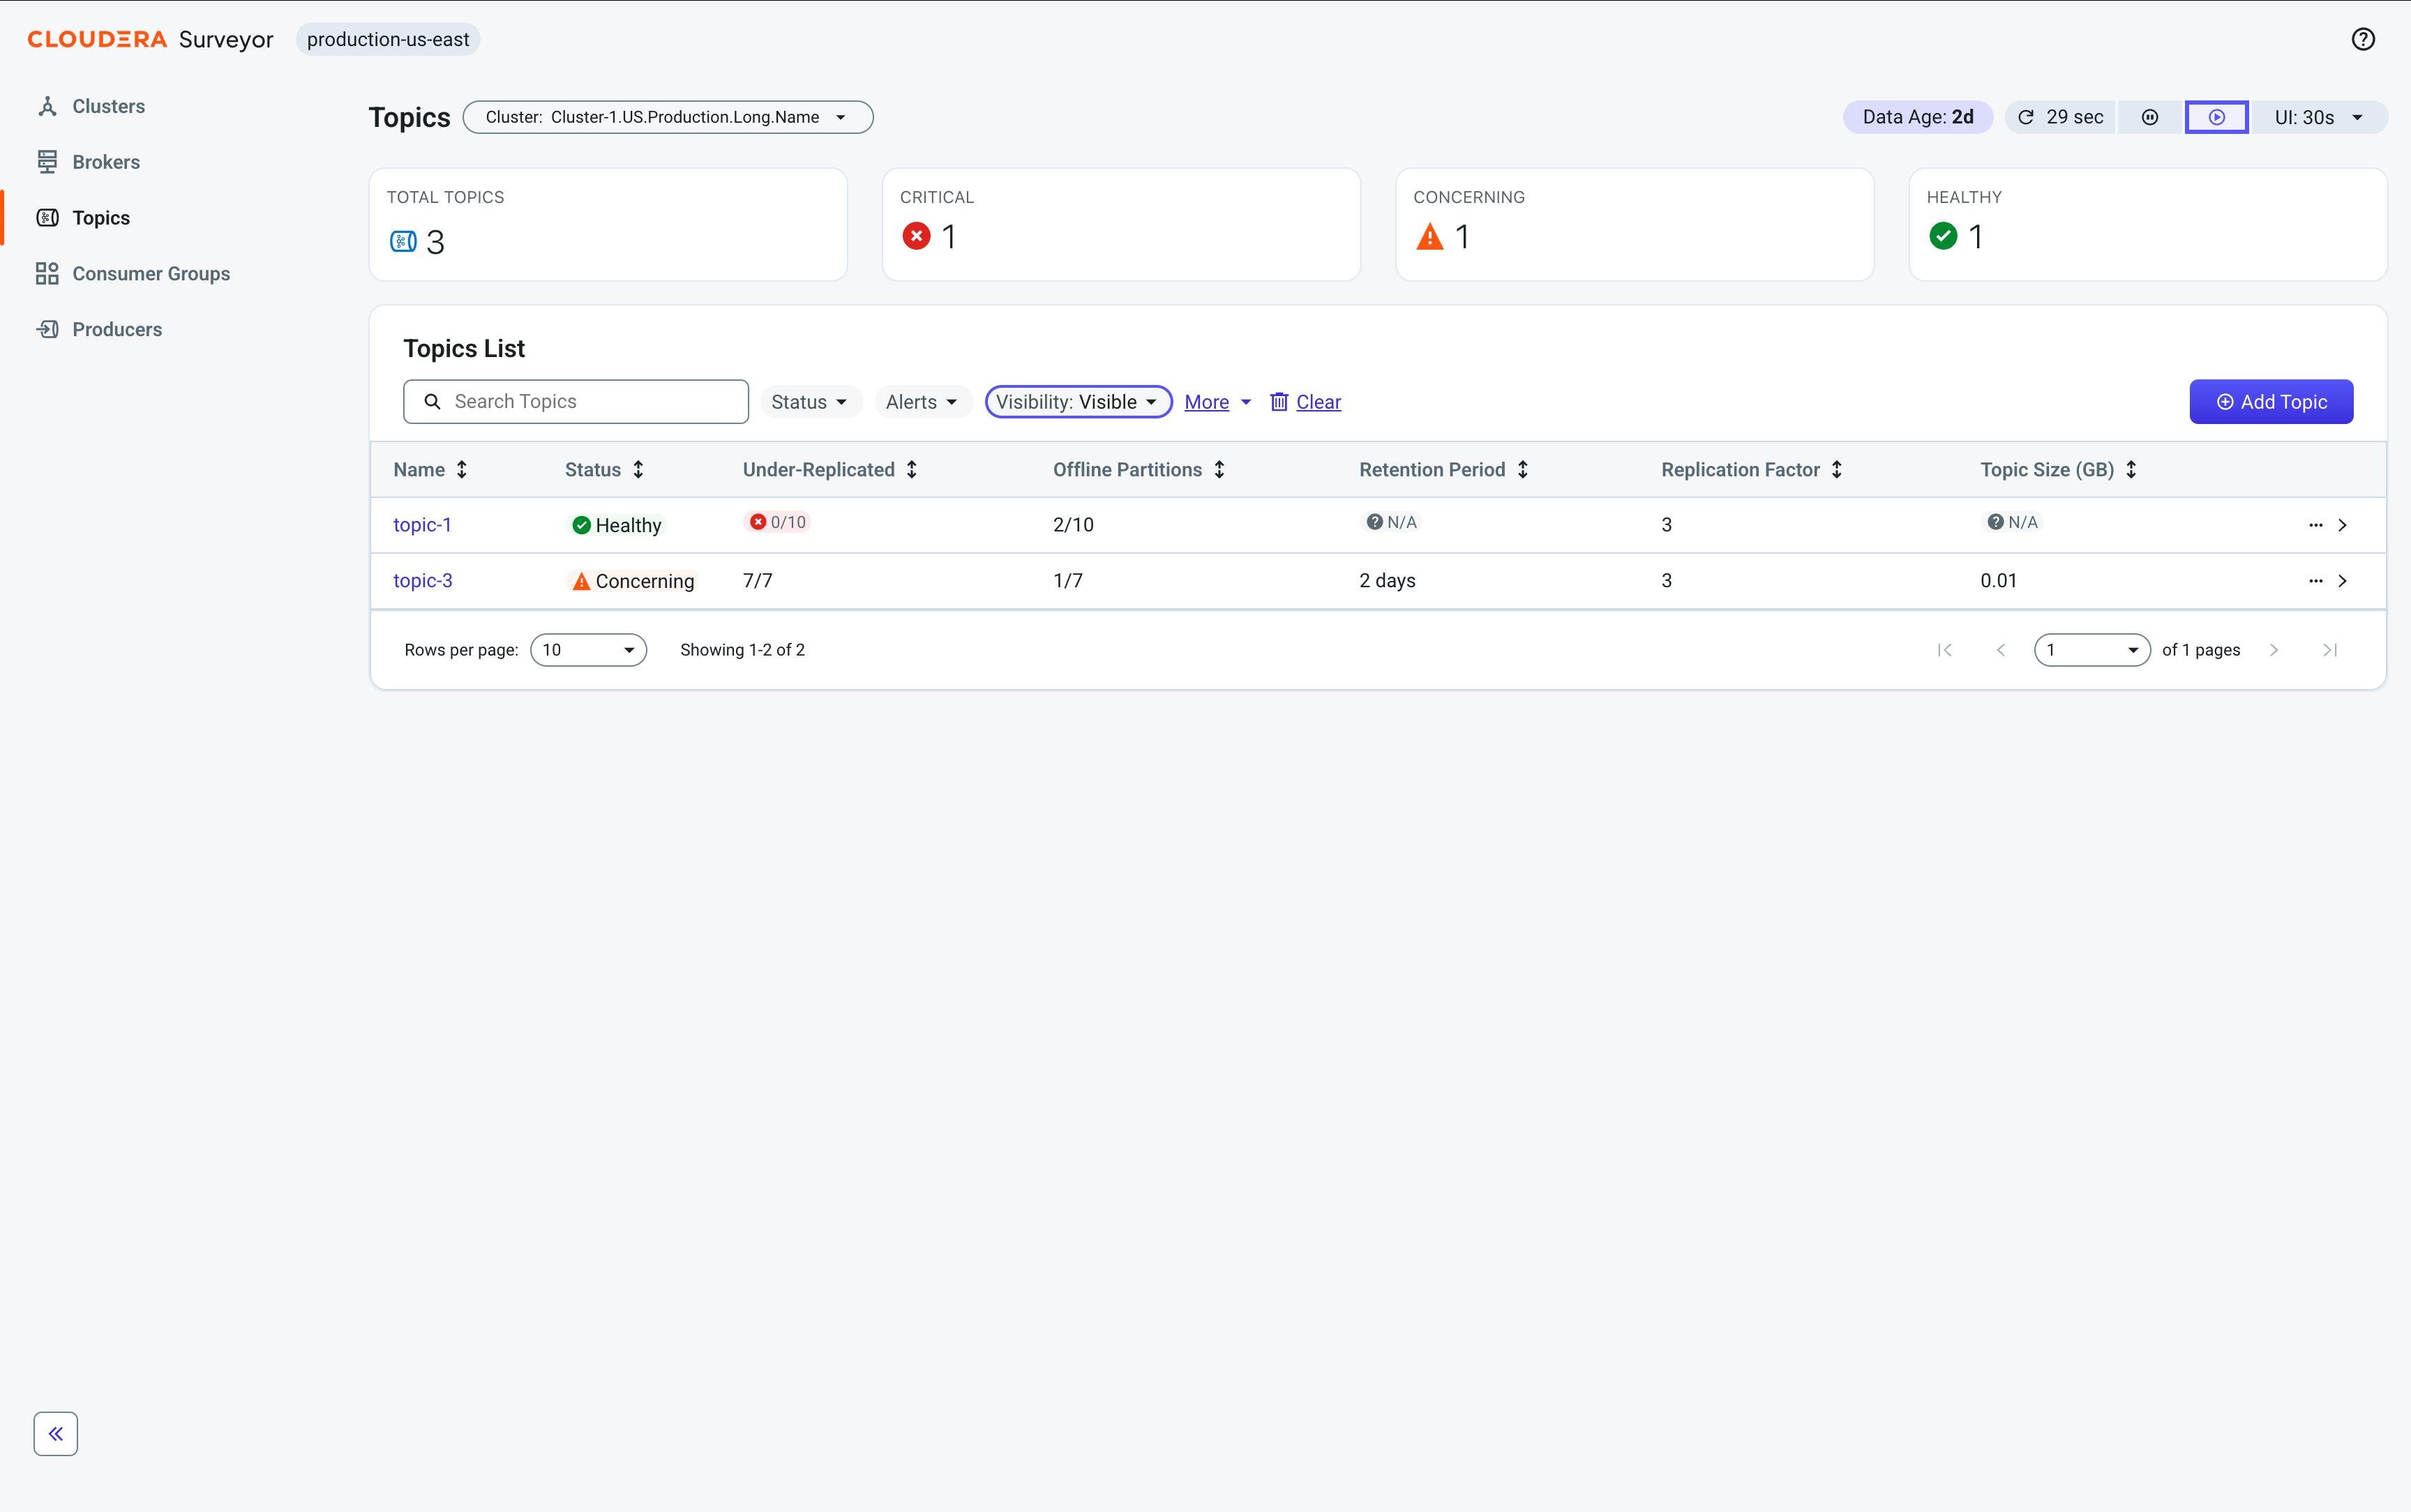Collapse the sidebar with the double-chevron icon
This screenshot has height=1512, width=2411.
(x=56, y=1433)
